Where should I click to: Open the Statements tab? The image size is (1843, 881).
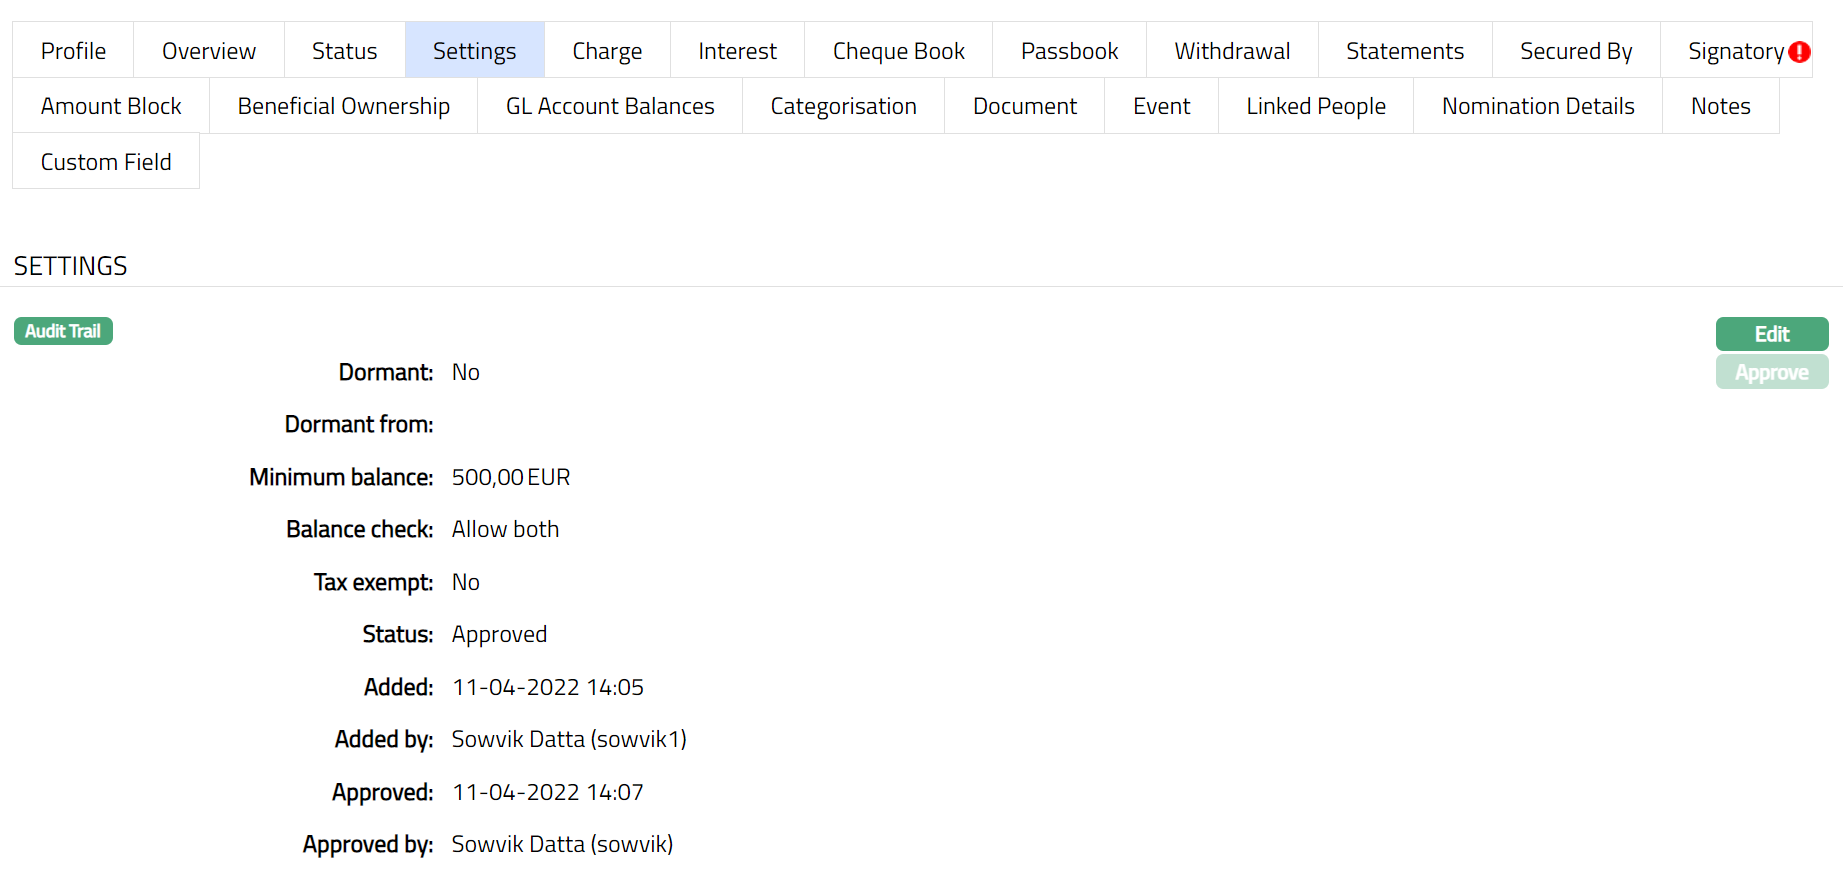click(1404, 51)
